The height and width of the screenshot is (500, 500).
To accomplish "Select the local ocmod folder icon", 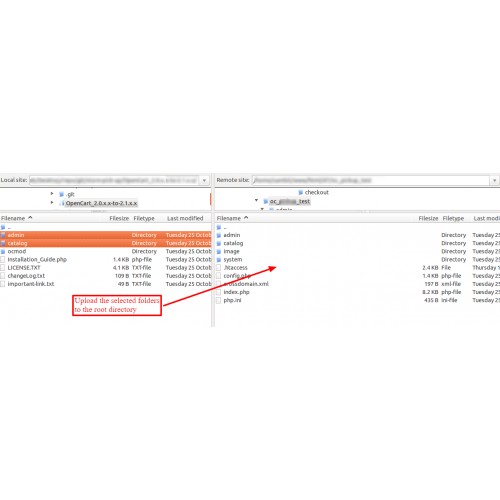I will point(3,251).
